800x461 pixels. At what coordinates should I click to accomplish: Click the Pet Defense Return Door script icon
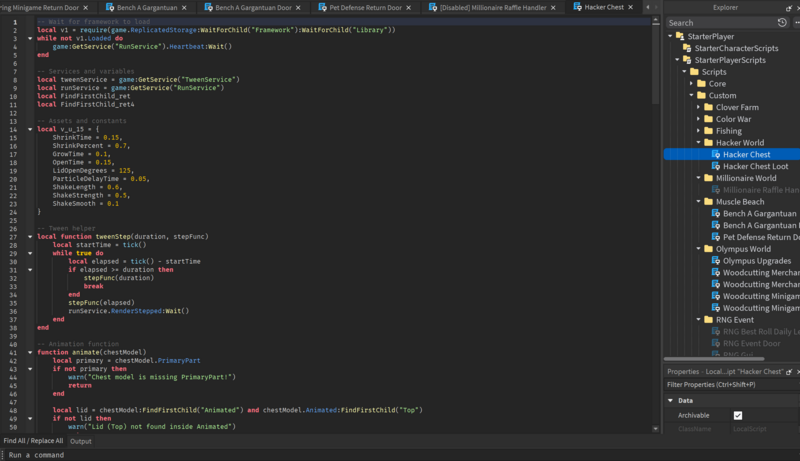716,237
